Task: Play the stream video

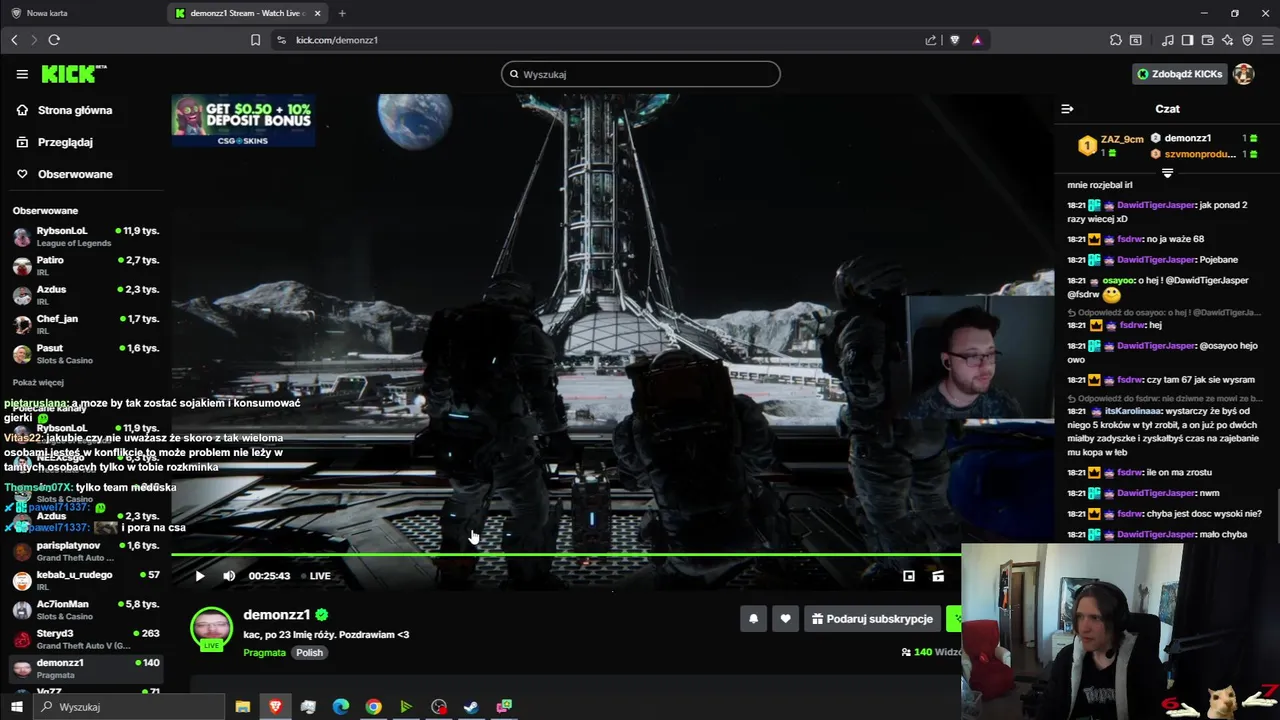Action: [200, 576]
